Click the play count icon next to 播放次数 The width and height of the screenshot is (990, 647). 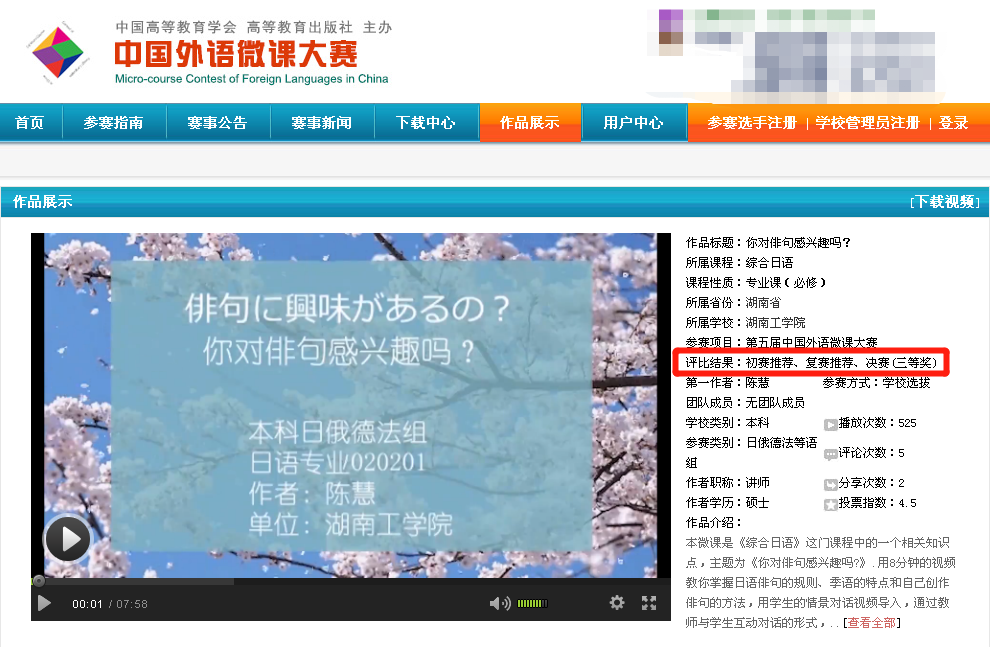point(830,424)
